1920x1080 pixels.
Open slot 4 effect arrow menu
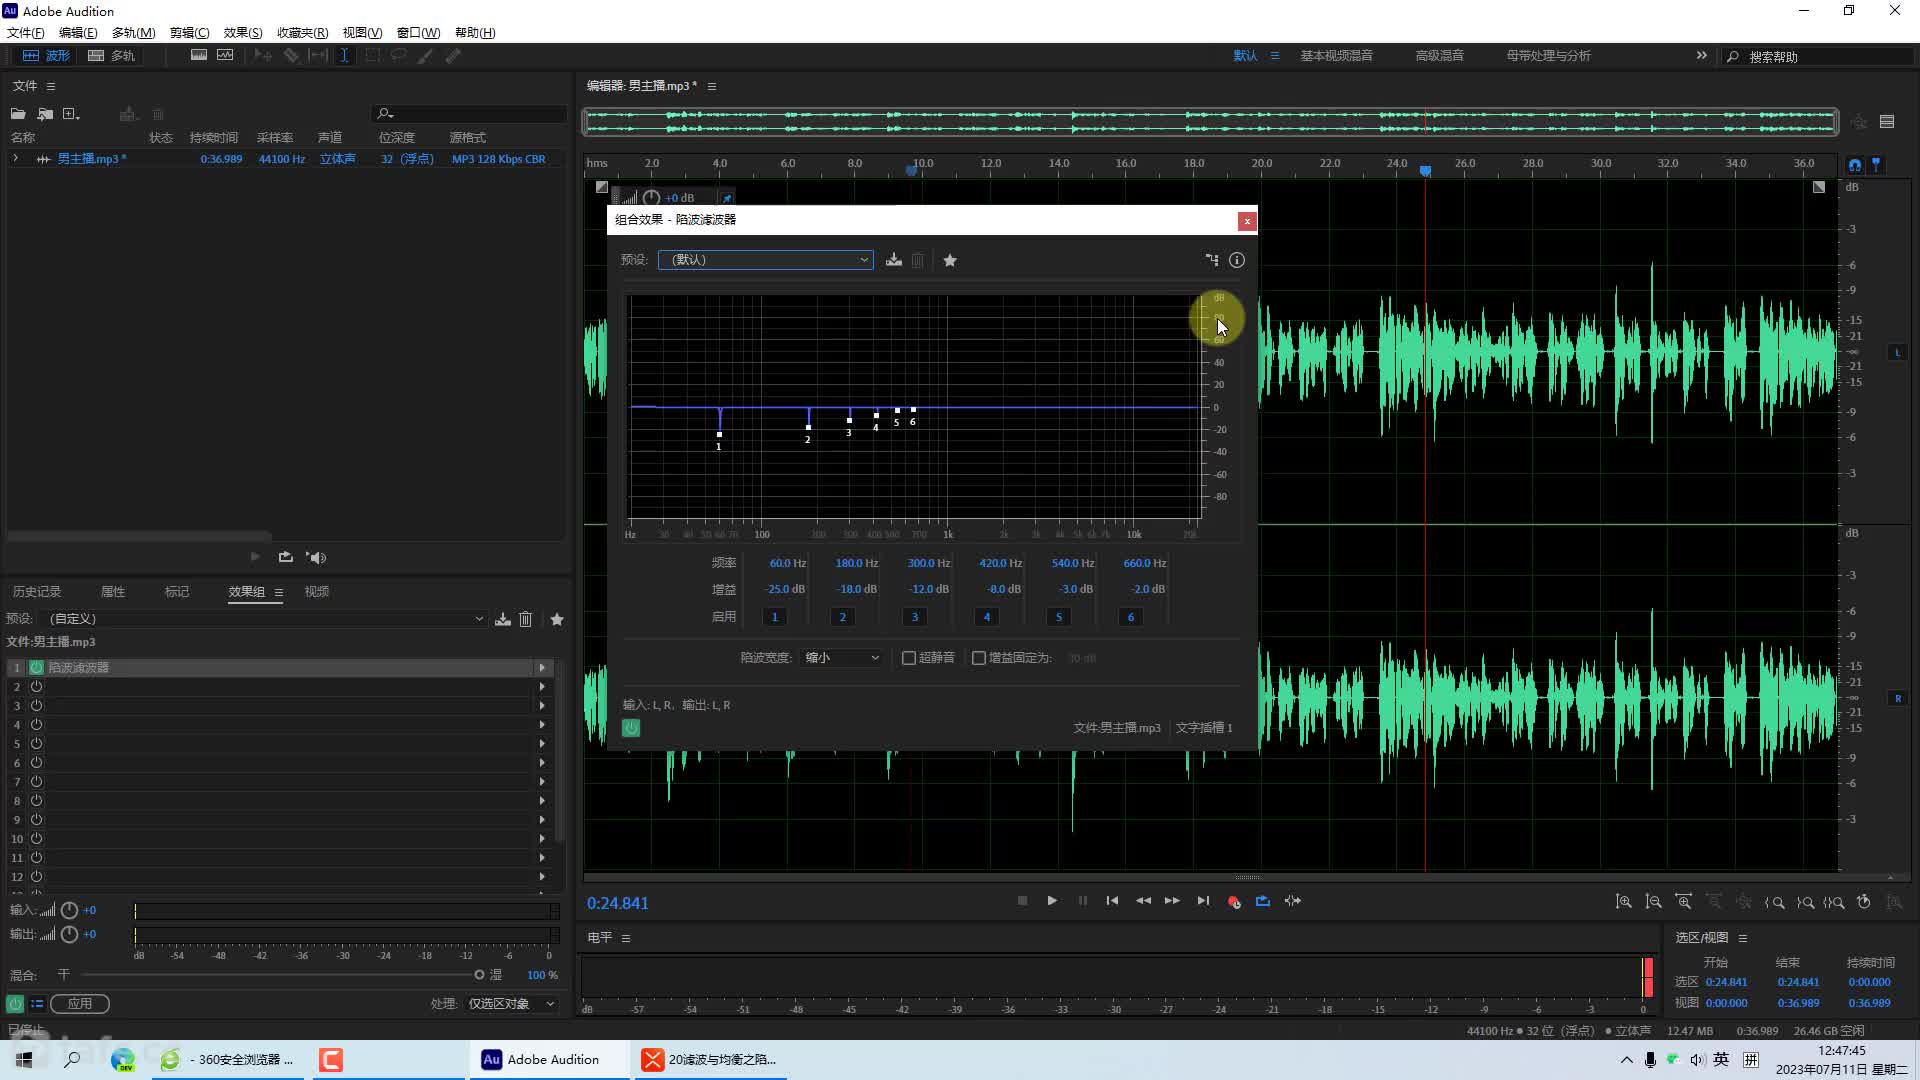(543, 725)
